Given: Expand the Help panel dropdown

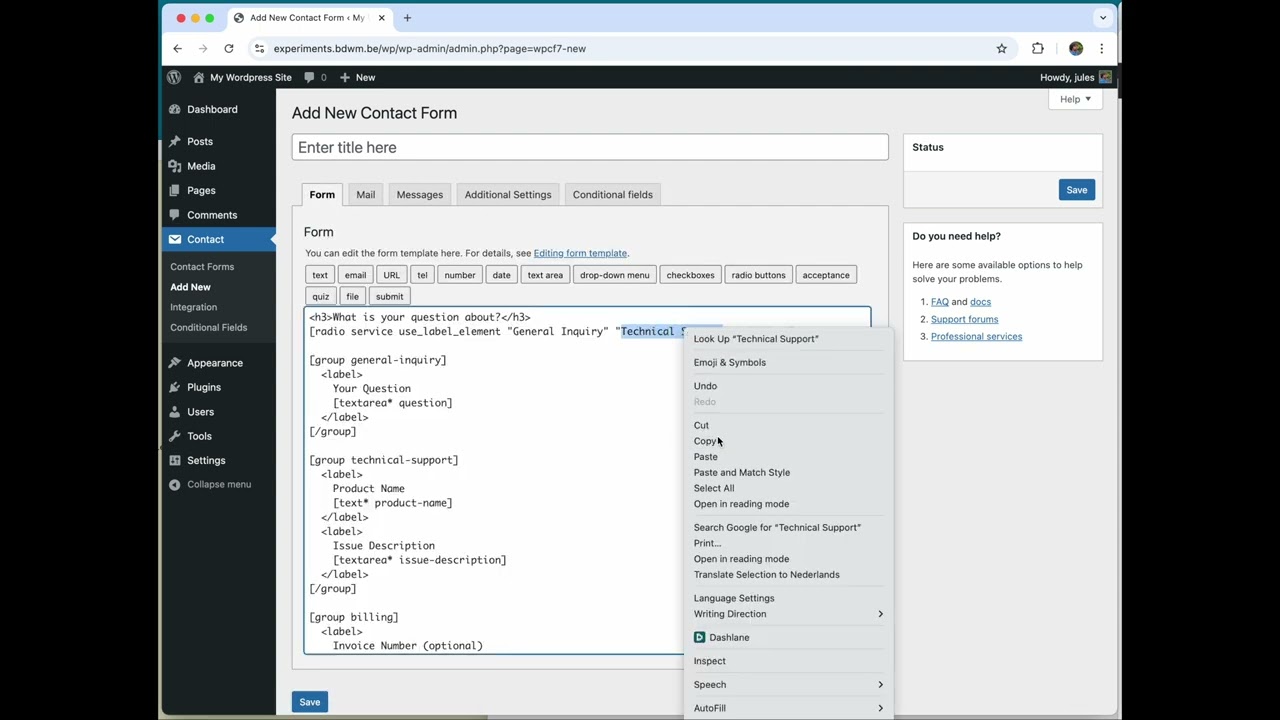Looking at the screenshot, I should 1075,99.
